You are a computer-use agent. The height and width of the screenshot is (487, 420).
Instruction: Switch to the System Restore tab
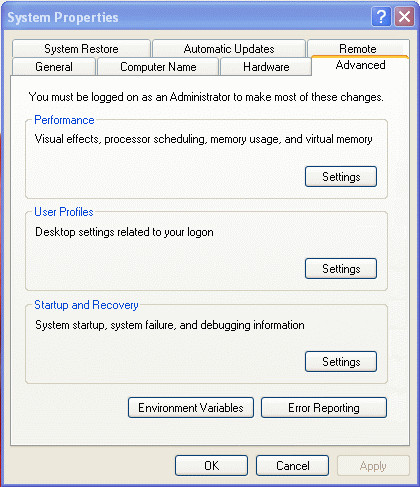tap(81, 49)
